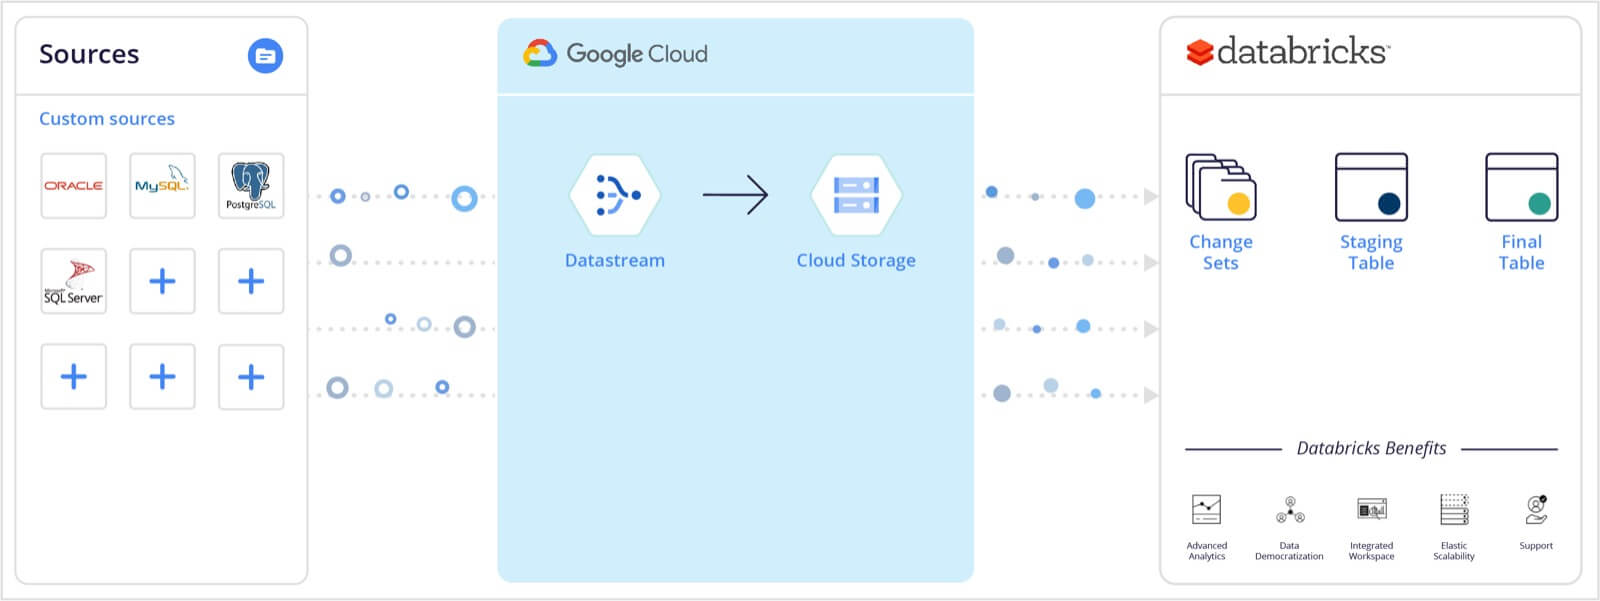Click the Data Democratization caption

[1289, 551]
